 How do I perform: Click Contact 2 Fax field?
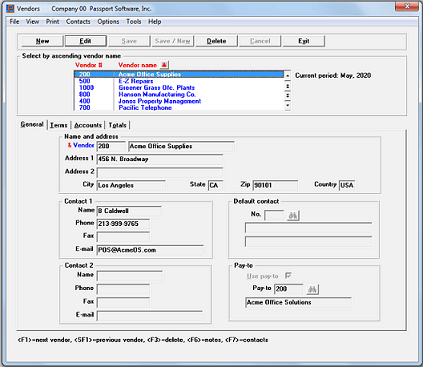coord(123,302)
